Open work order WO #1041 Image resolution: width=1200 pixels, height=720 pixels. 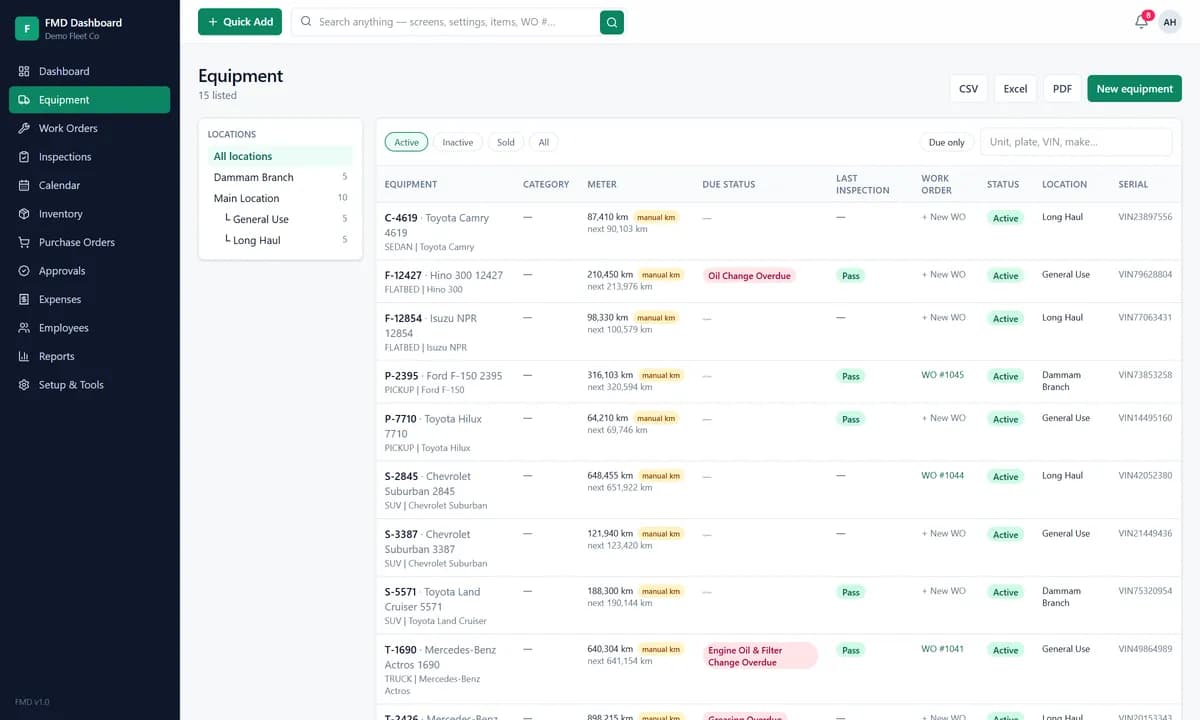point(943,649)
